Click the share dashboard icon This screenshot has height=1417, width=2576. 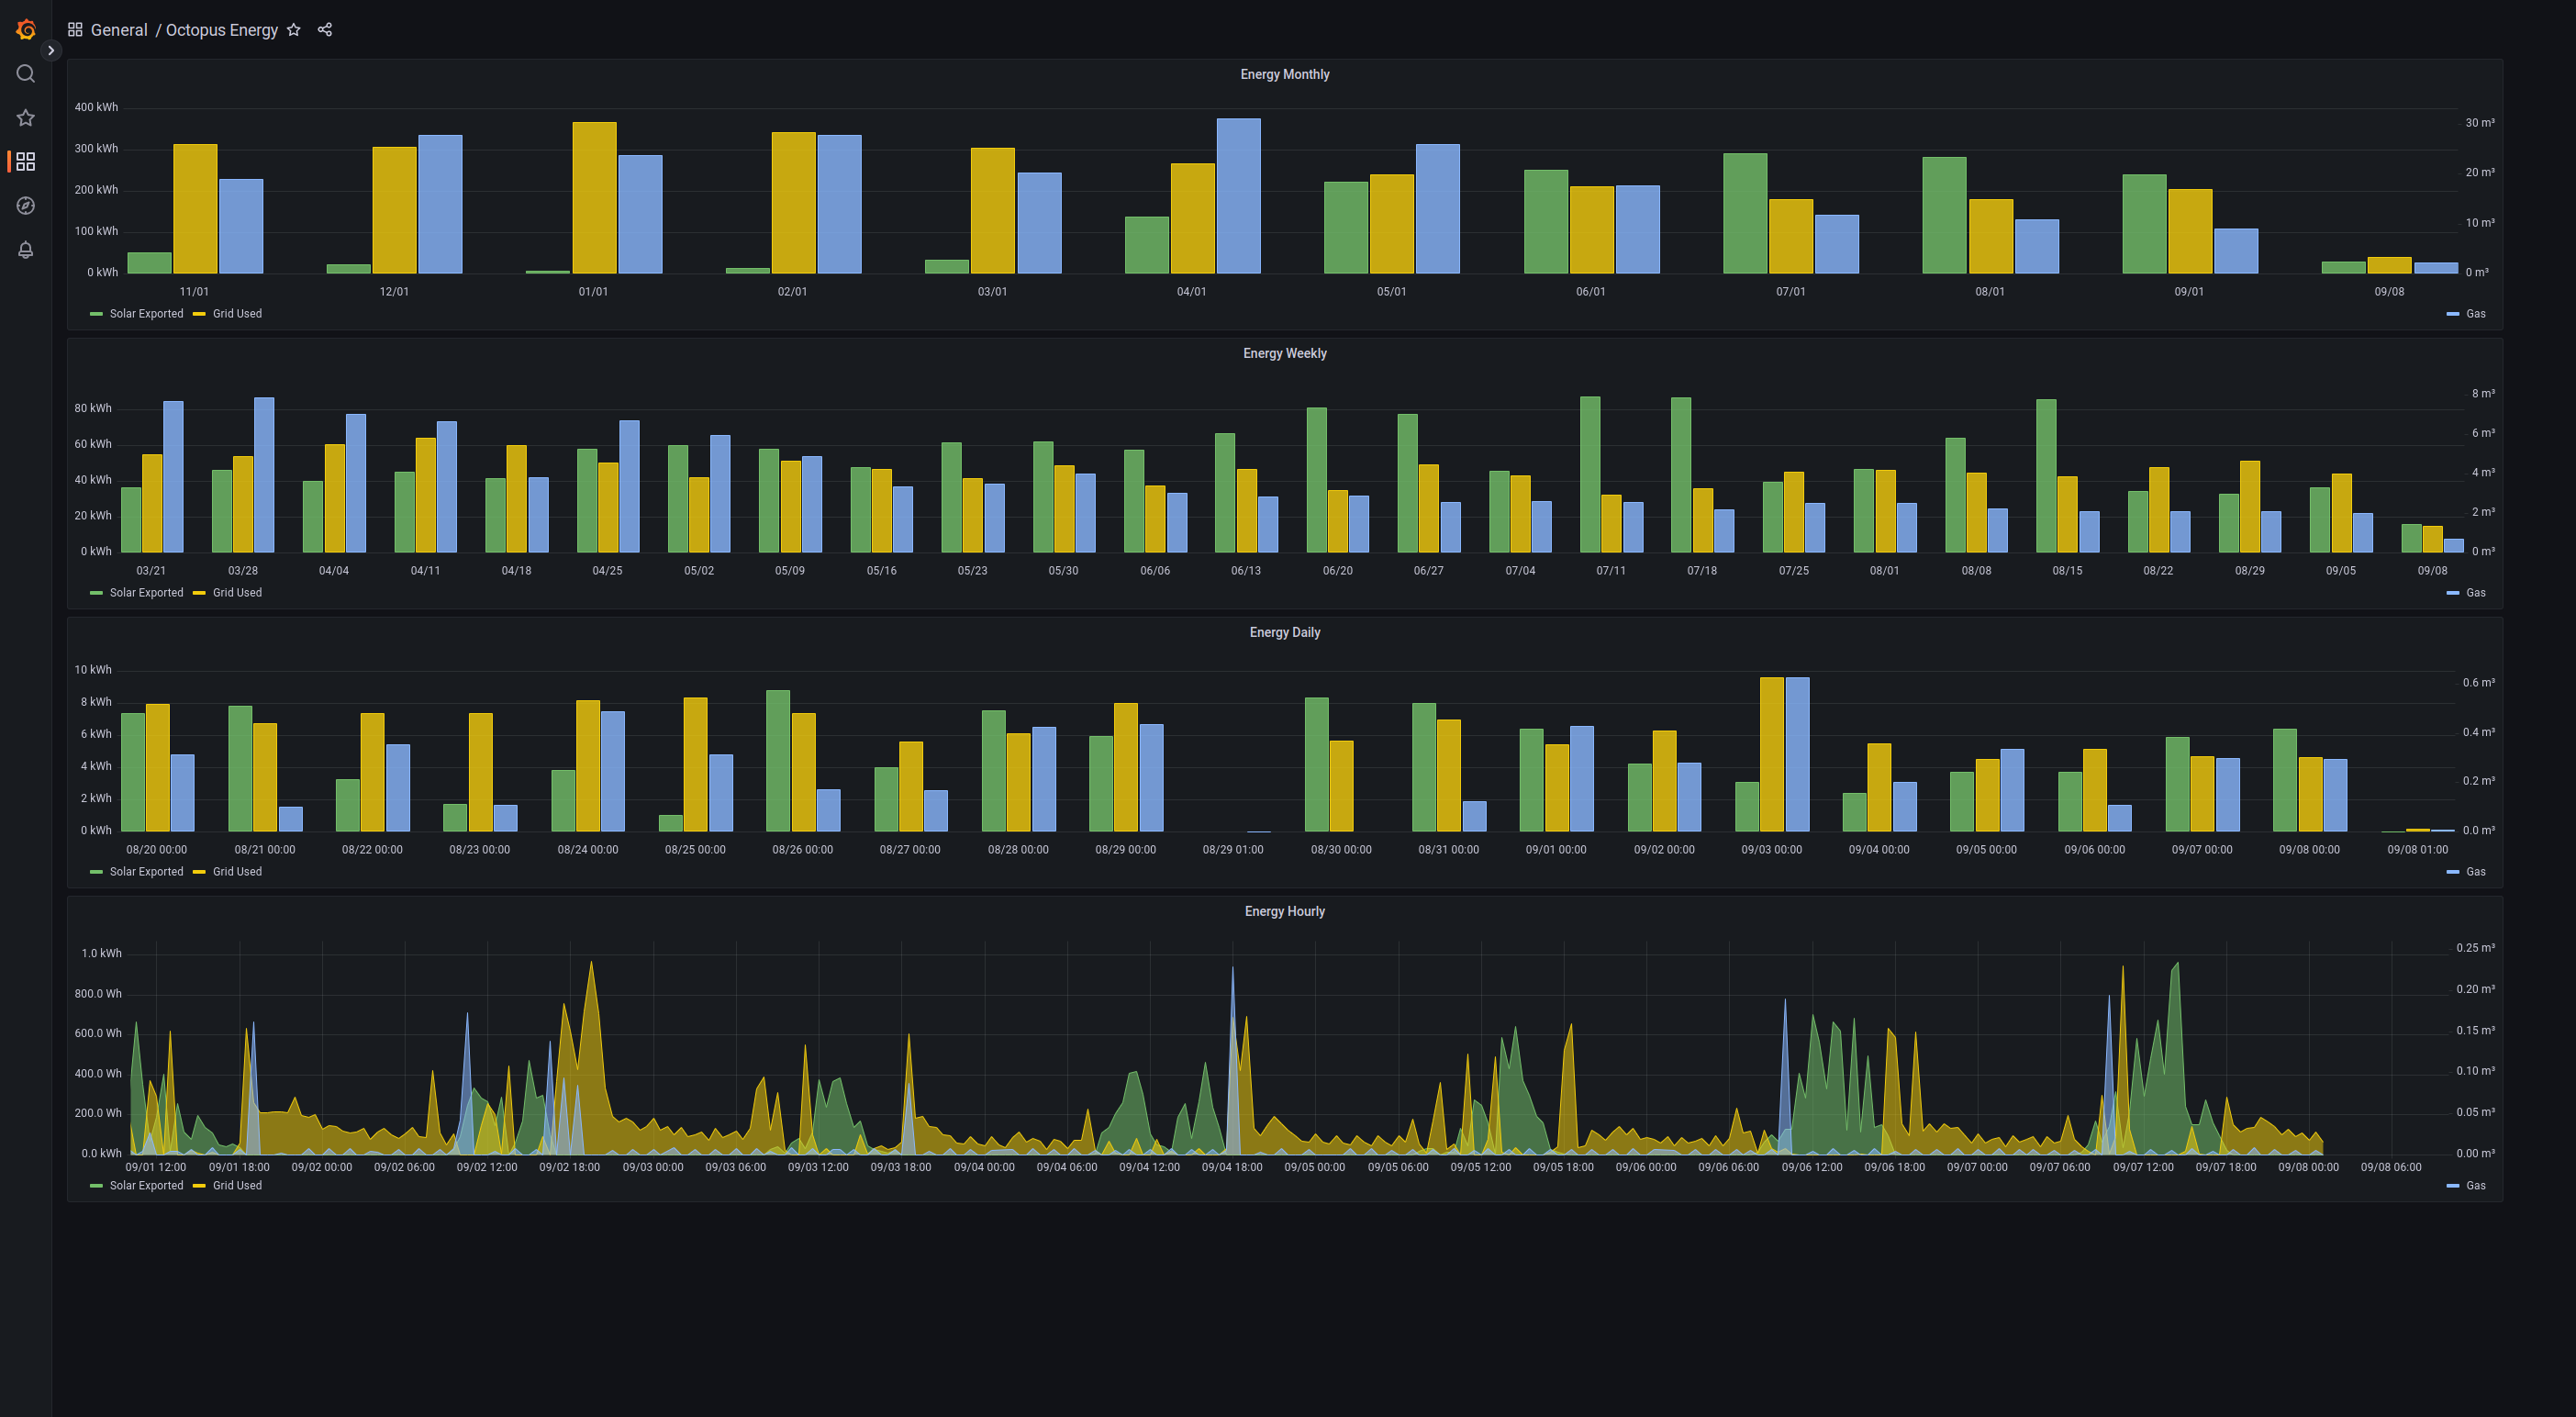click(325, 30)
